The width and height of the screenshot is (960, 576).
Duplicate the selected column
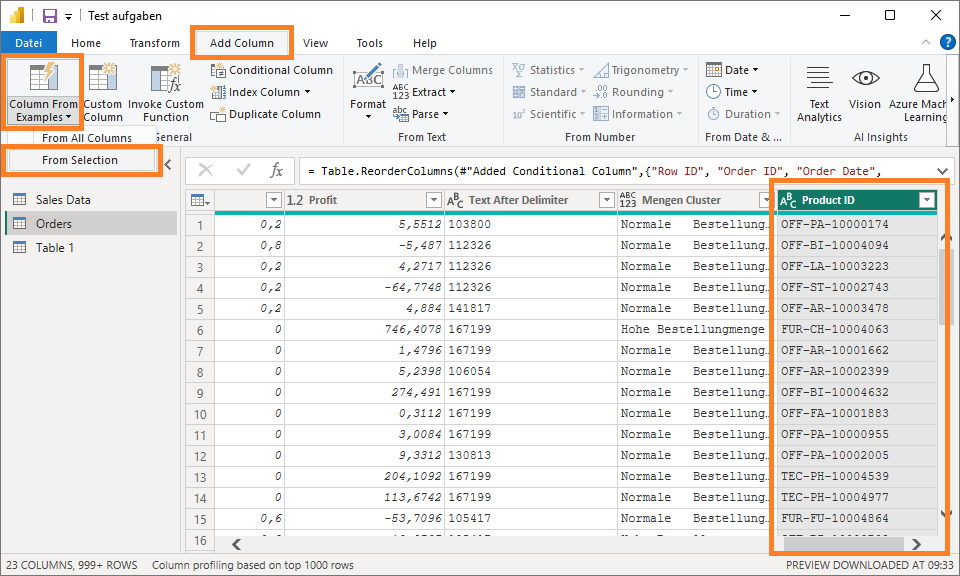[266, 114]
